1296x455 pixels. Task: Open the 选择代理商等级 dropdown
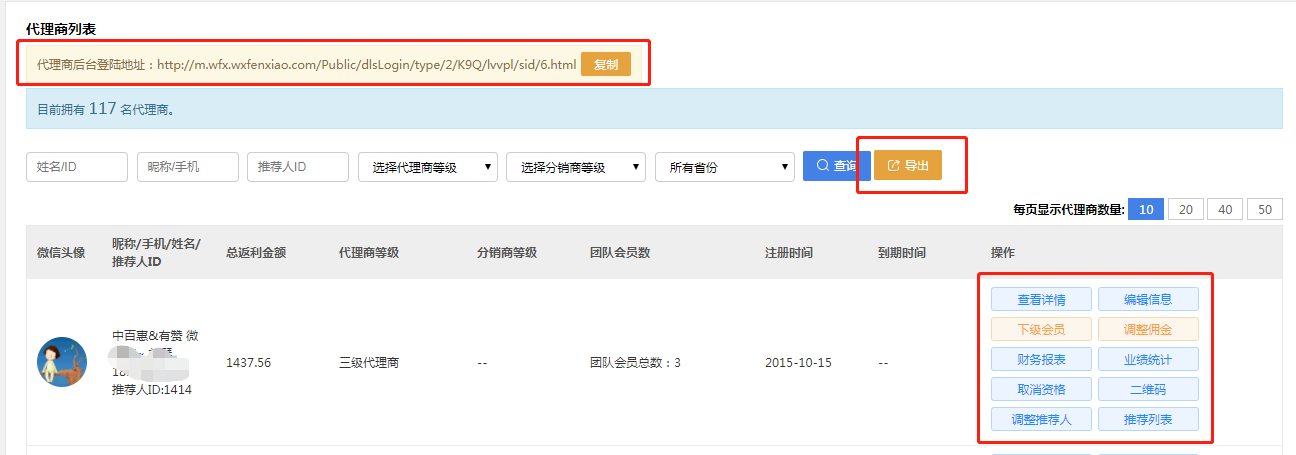[427, 167]
